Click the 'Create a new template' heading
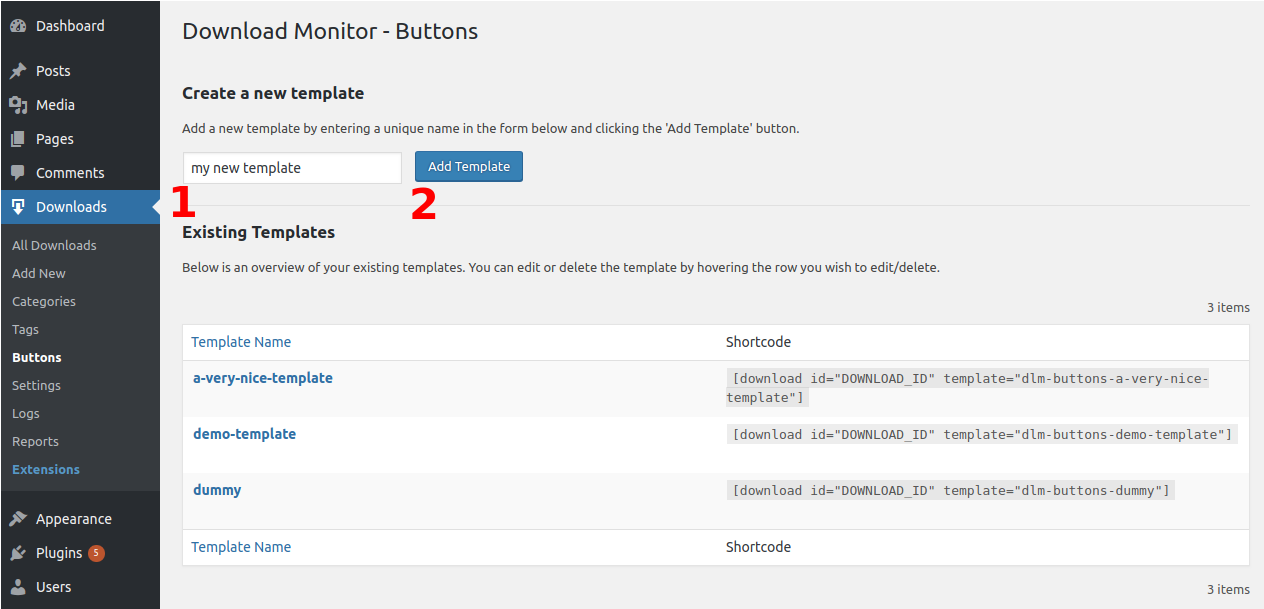This screenshot has height=609, width=1264. click(273, 93)
